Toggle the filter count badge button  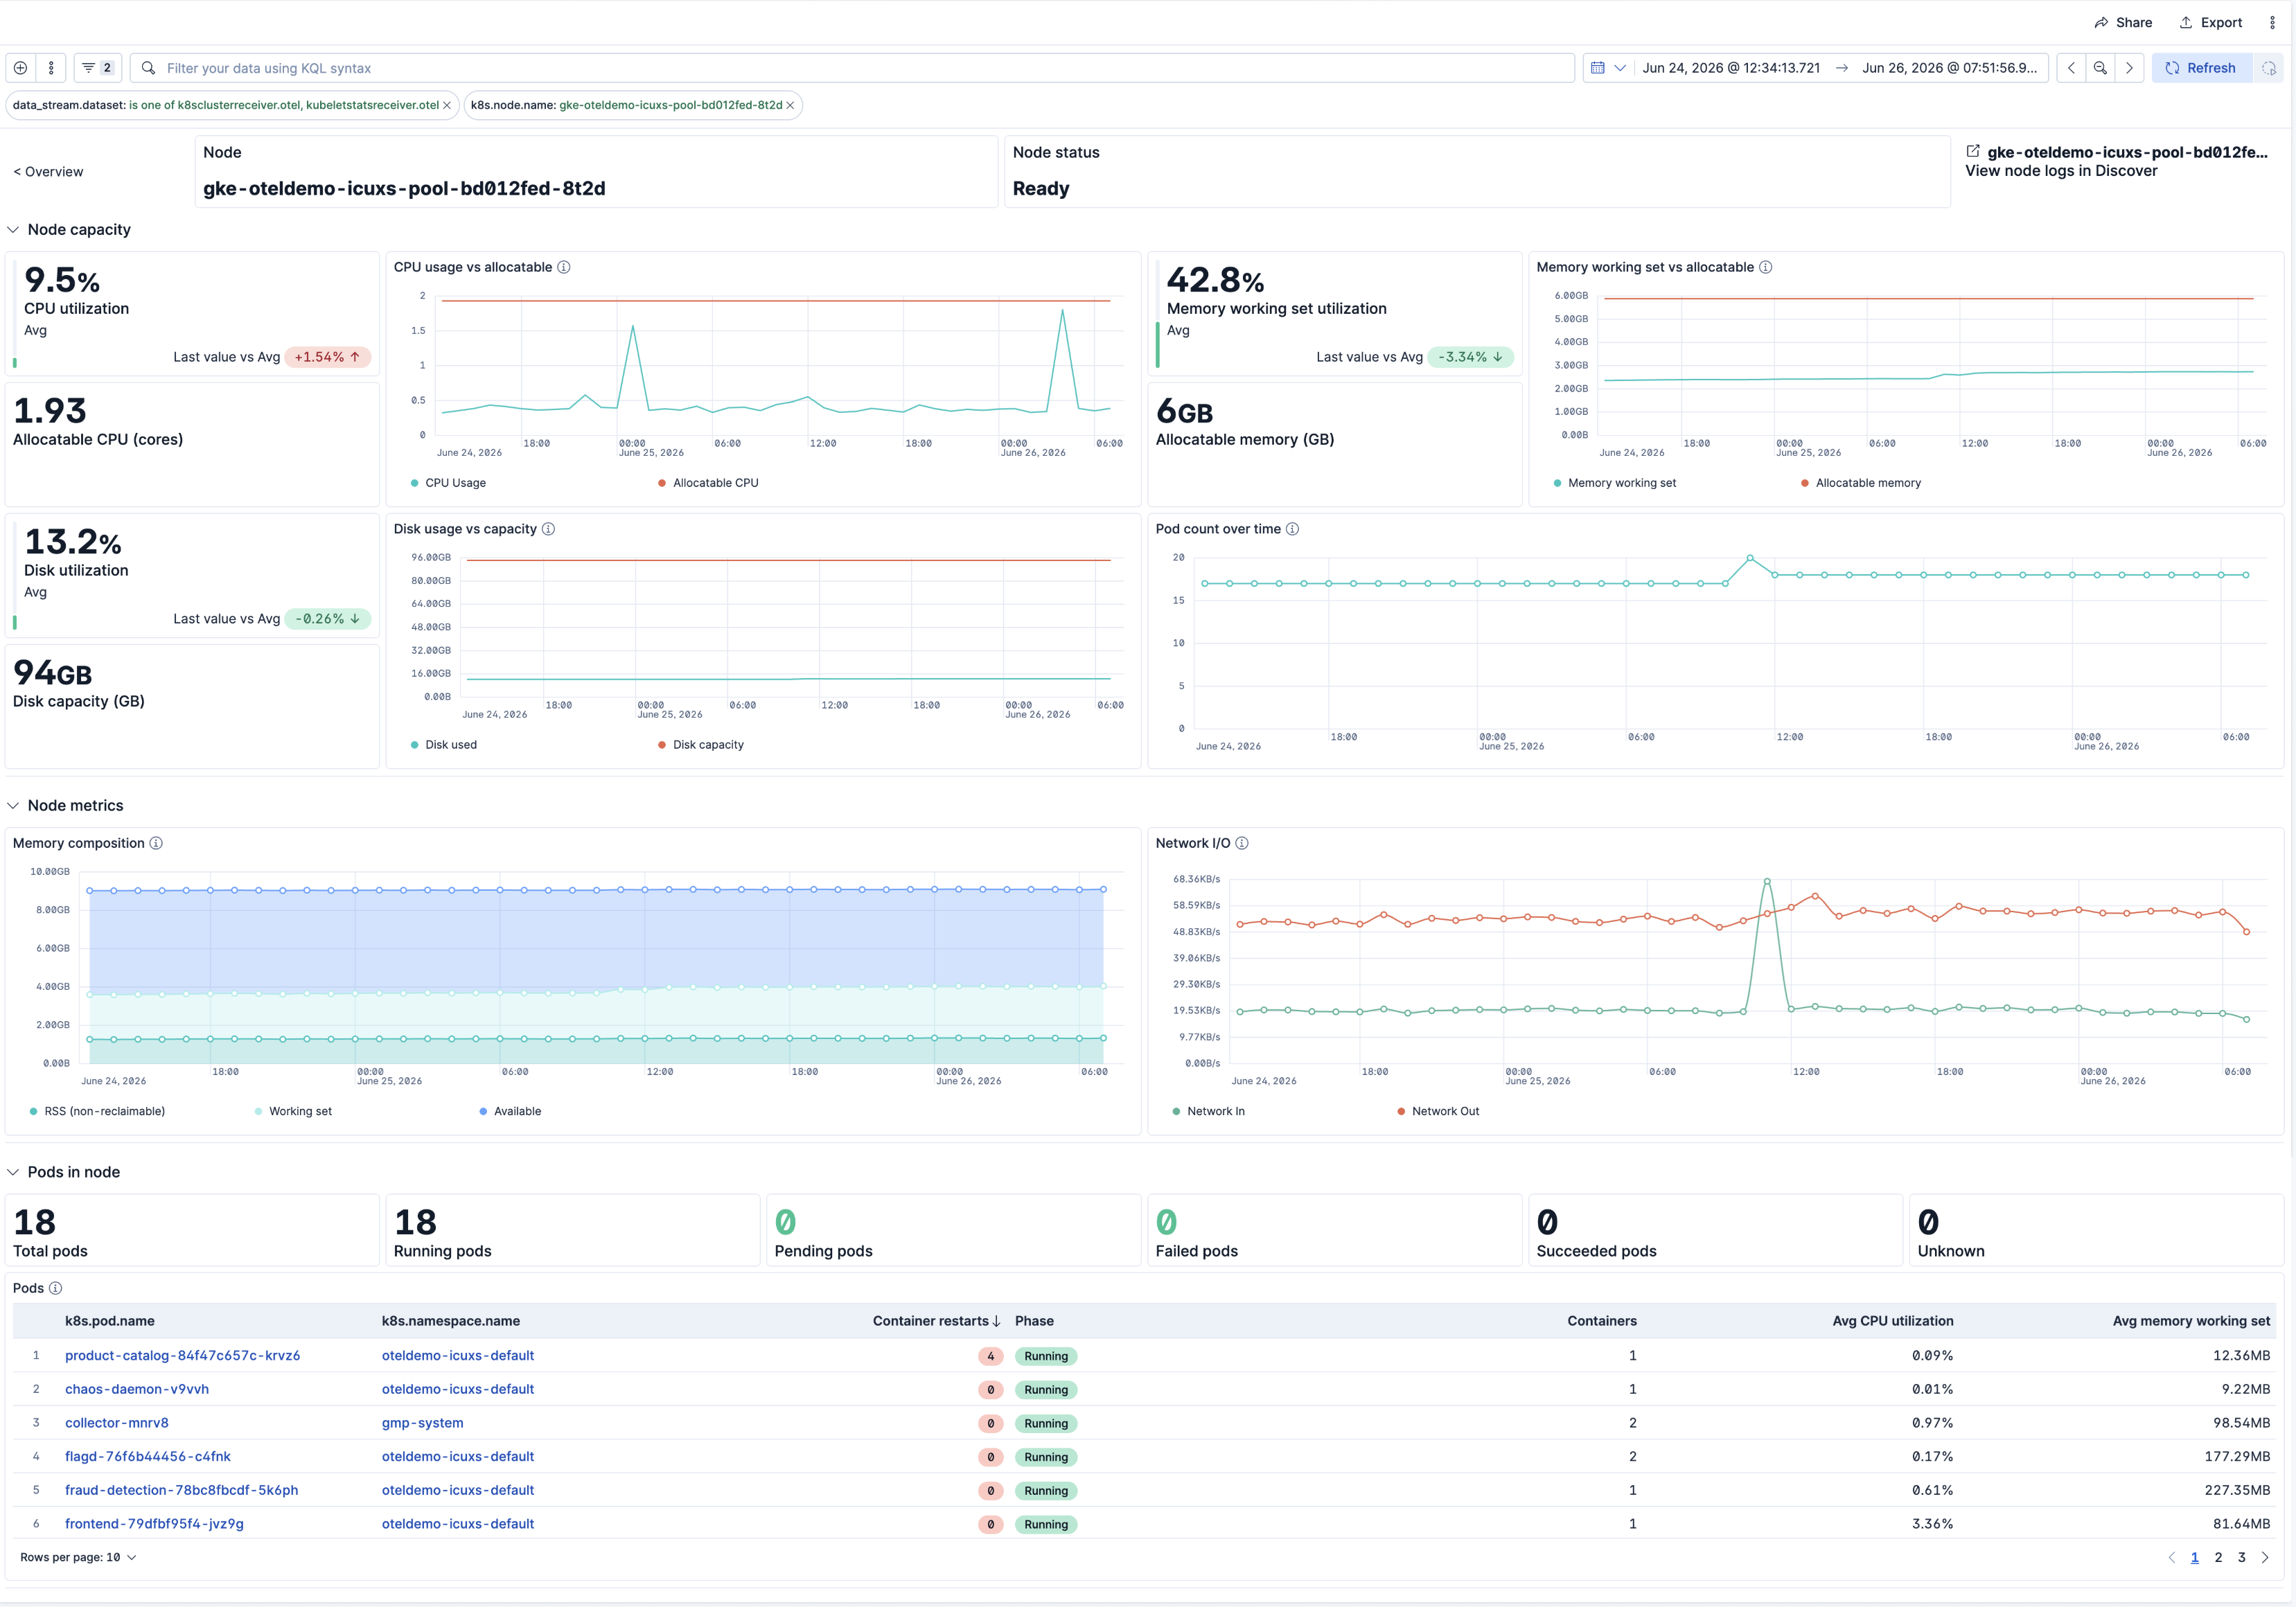point(97,68)
